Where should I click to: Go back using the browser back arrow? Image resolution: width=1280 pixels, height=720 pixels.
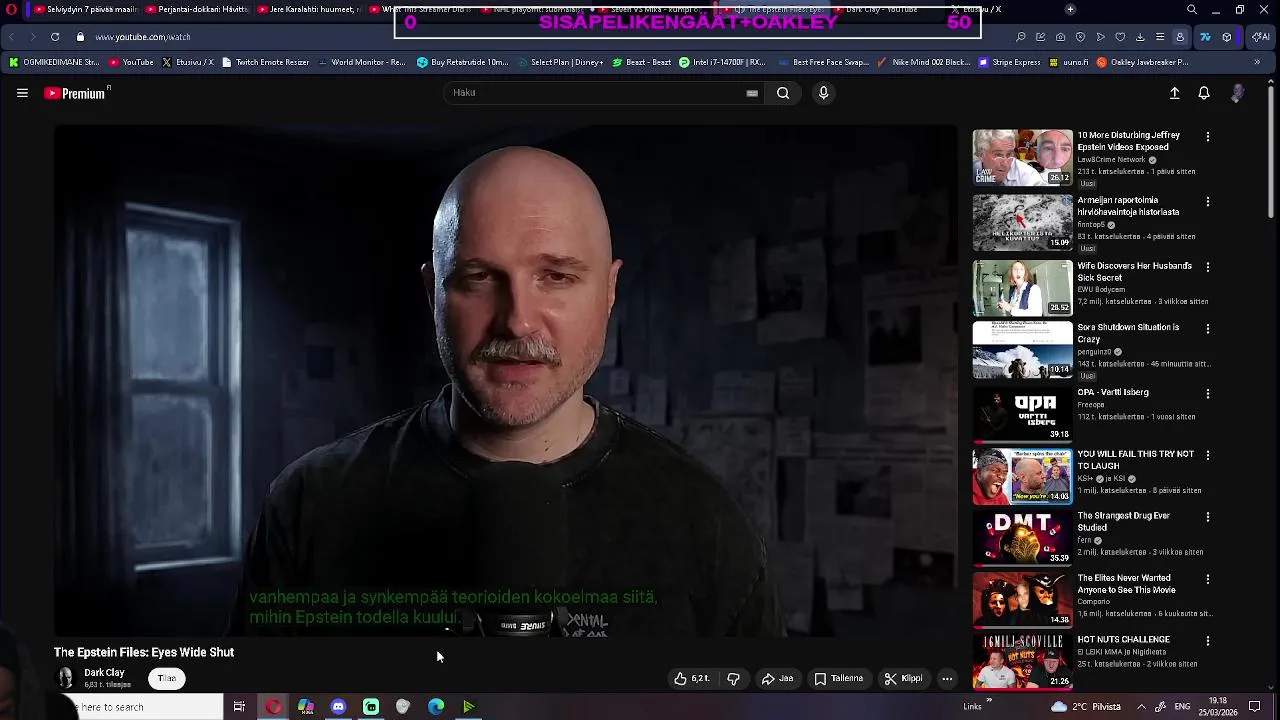point(12,37)
